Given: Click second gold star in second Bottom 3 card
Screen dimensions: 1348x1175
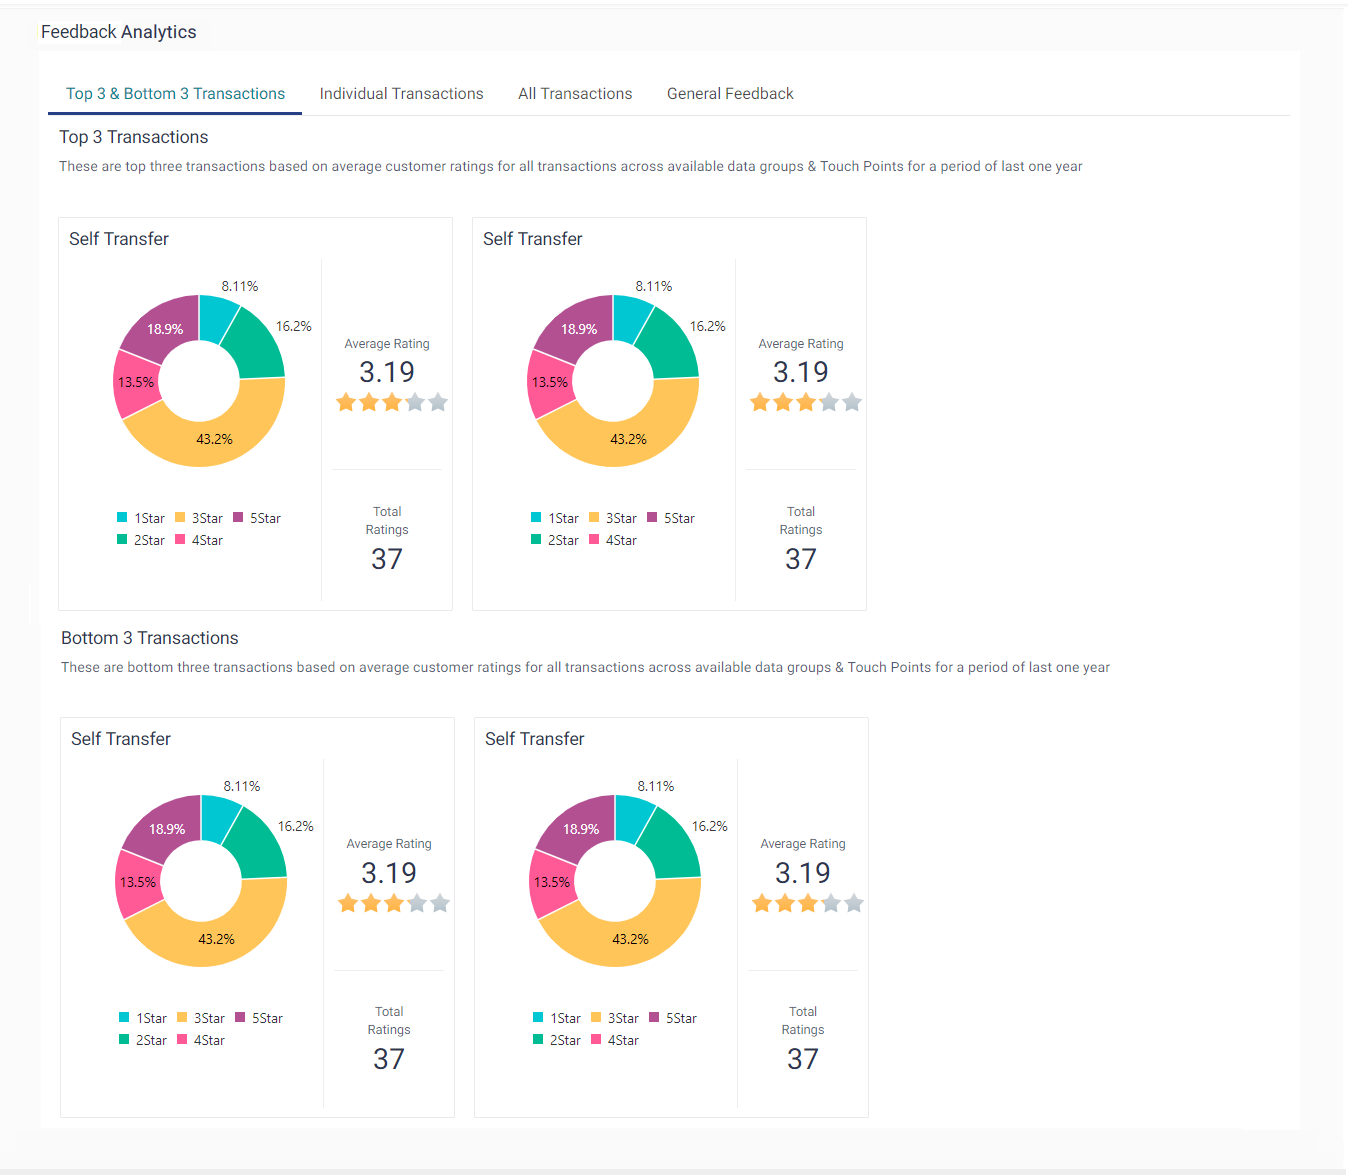Looking at the screenshot, I should coord(785,903).
